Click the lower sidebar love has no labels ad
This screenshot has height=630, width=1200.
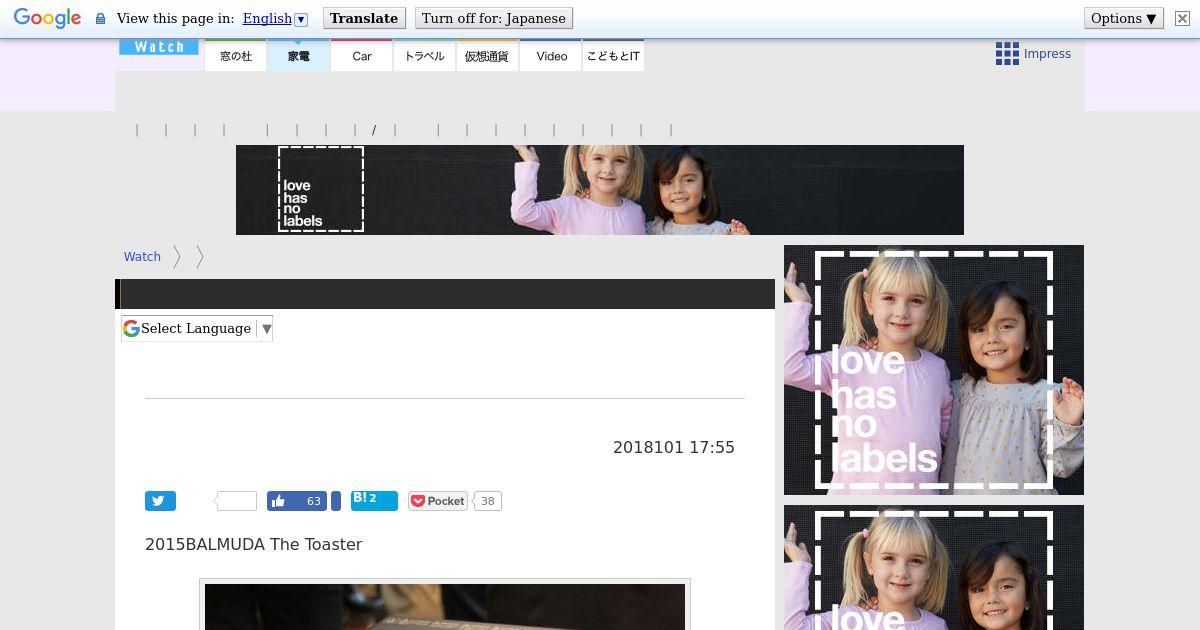click(x=934, y=567)
